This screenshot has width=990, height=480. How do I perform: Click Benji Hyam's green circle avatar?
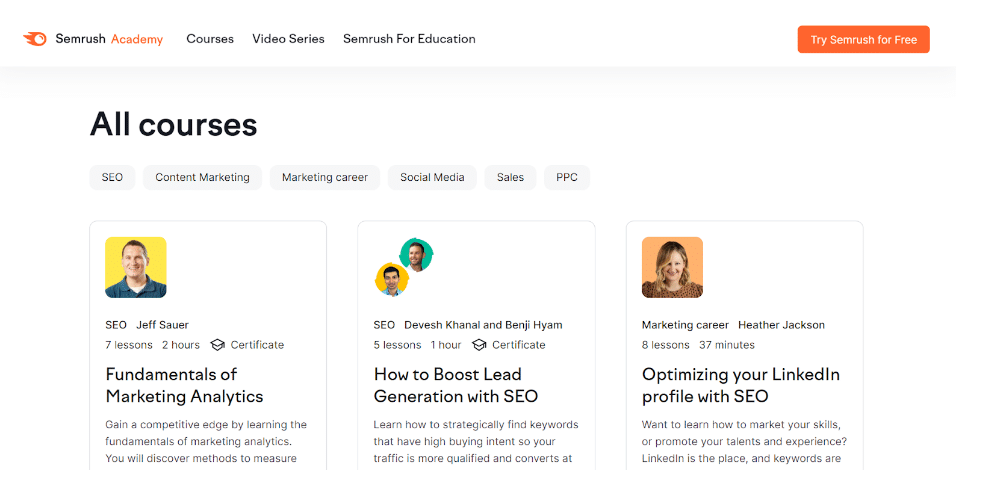click(x=416, y=255)
